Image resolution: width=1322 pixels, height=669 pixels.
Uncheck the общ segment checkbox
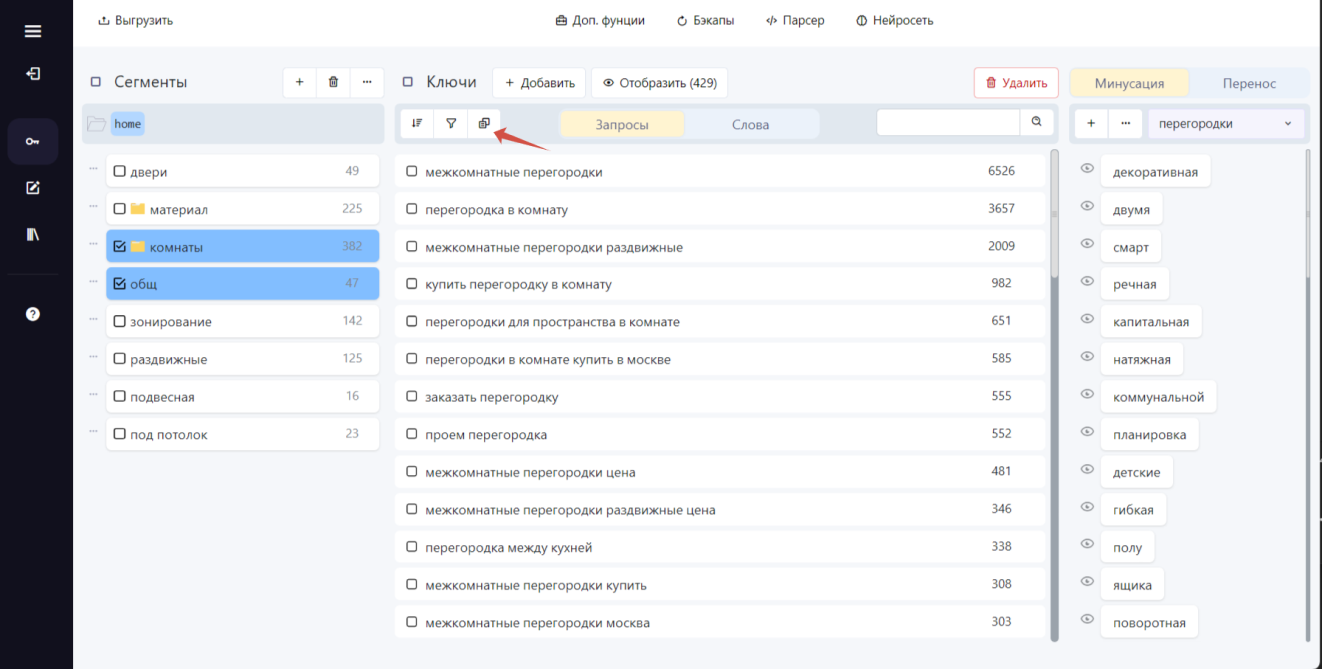point(120,284)
